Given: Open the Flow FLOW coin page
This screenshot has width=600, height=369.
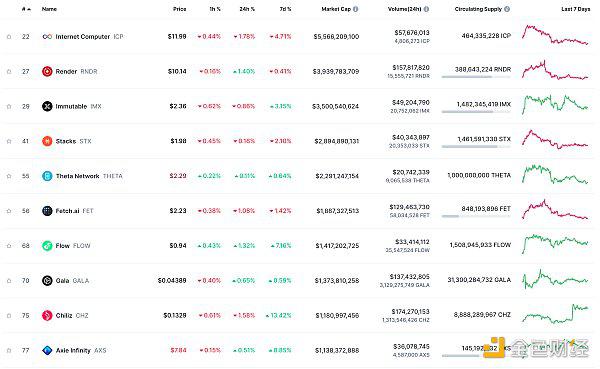Looking at the screenshot, I should 73,246.
